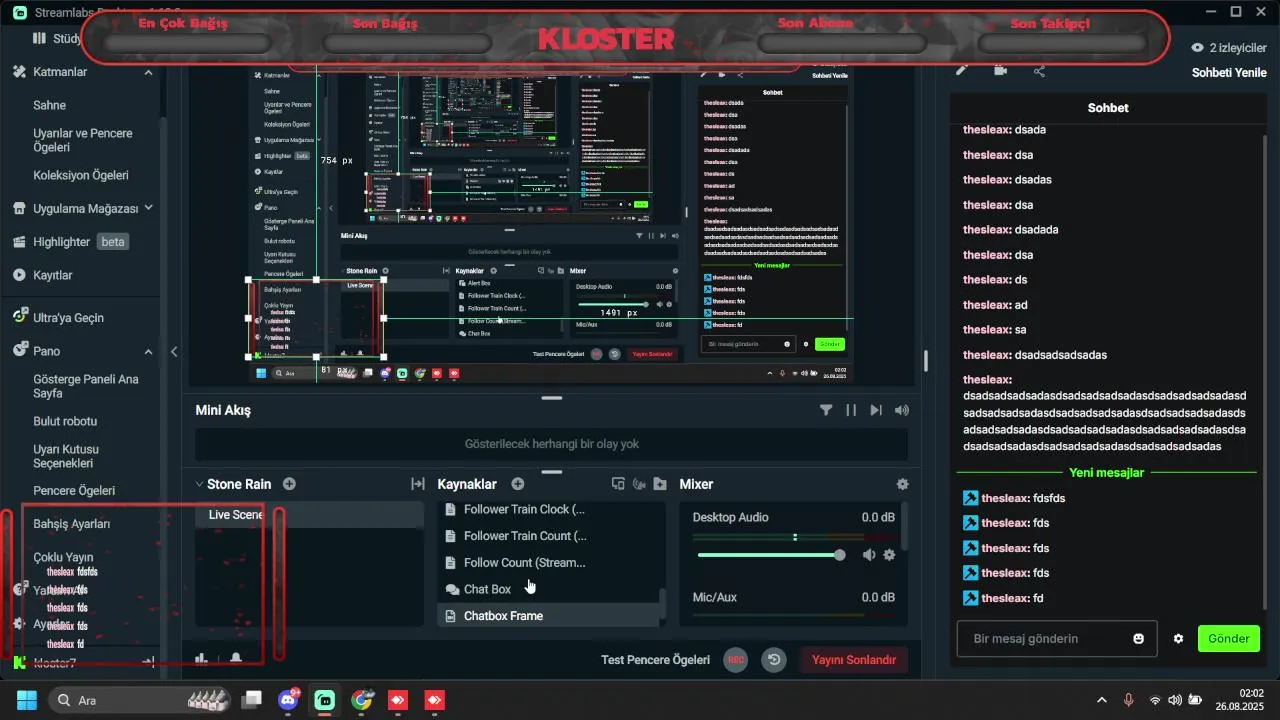Filter Mini Akış events
This screenshot has height=720, width=1280.
(826, 410)
